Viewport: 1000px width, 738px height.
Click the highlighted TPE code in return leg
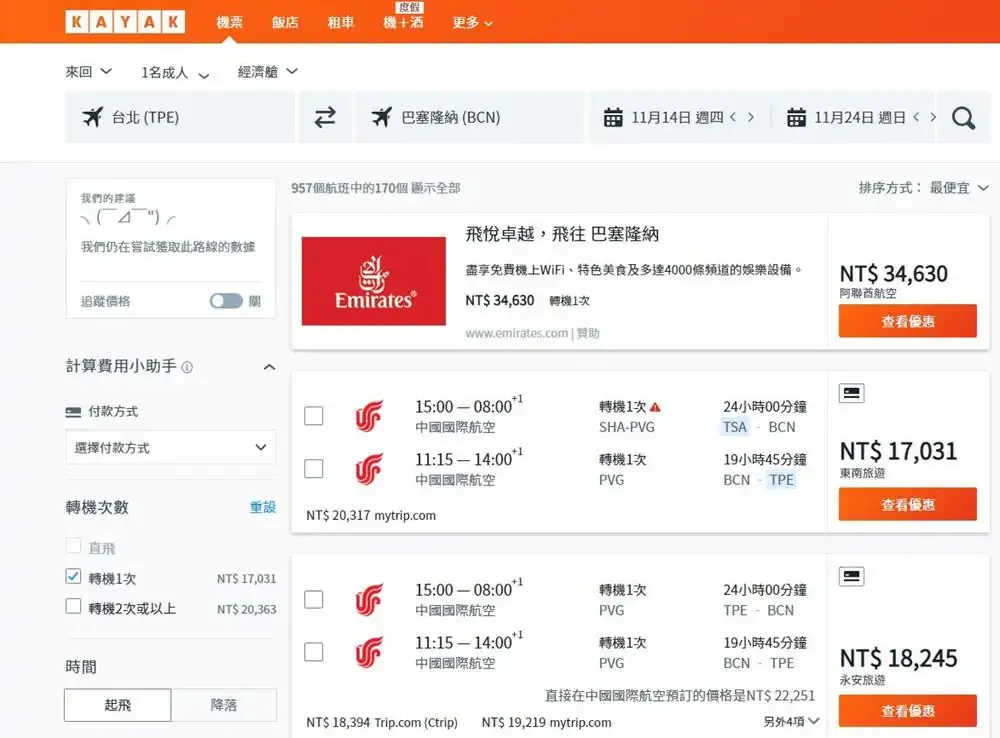pyautogui.click(x=781, y=480)
